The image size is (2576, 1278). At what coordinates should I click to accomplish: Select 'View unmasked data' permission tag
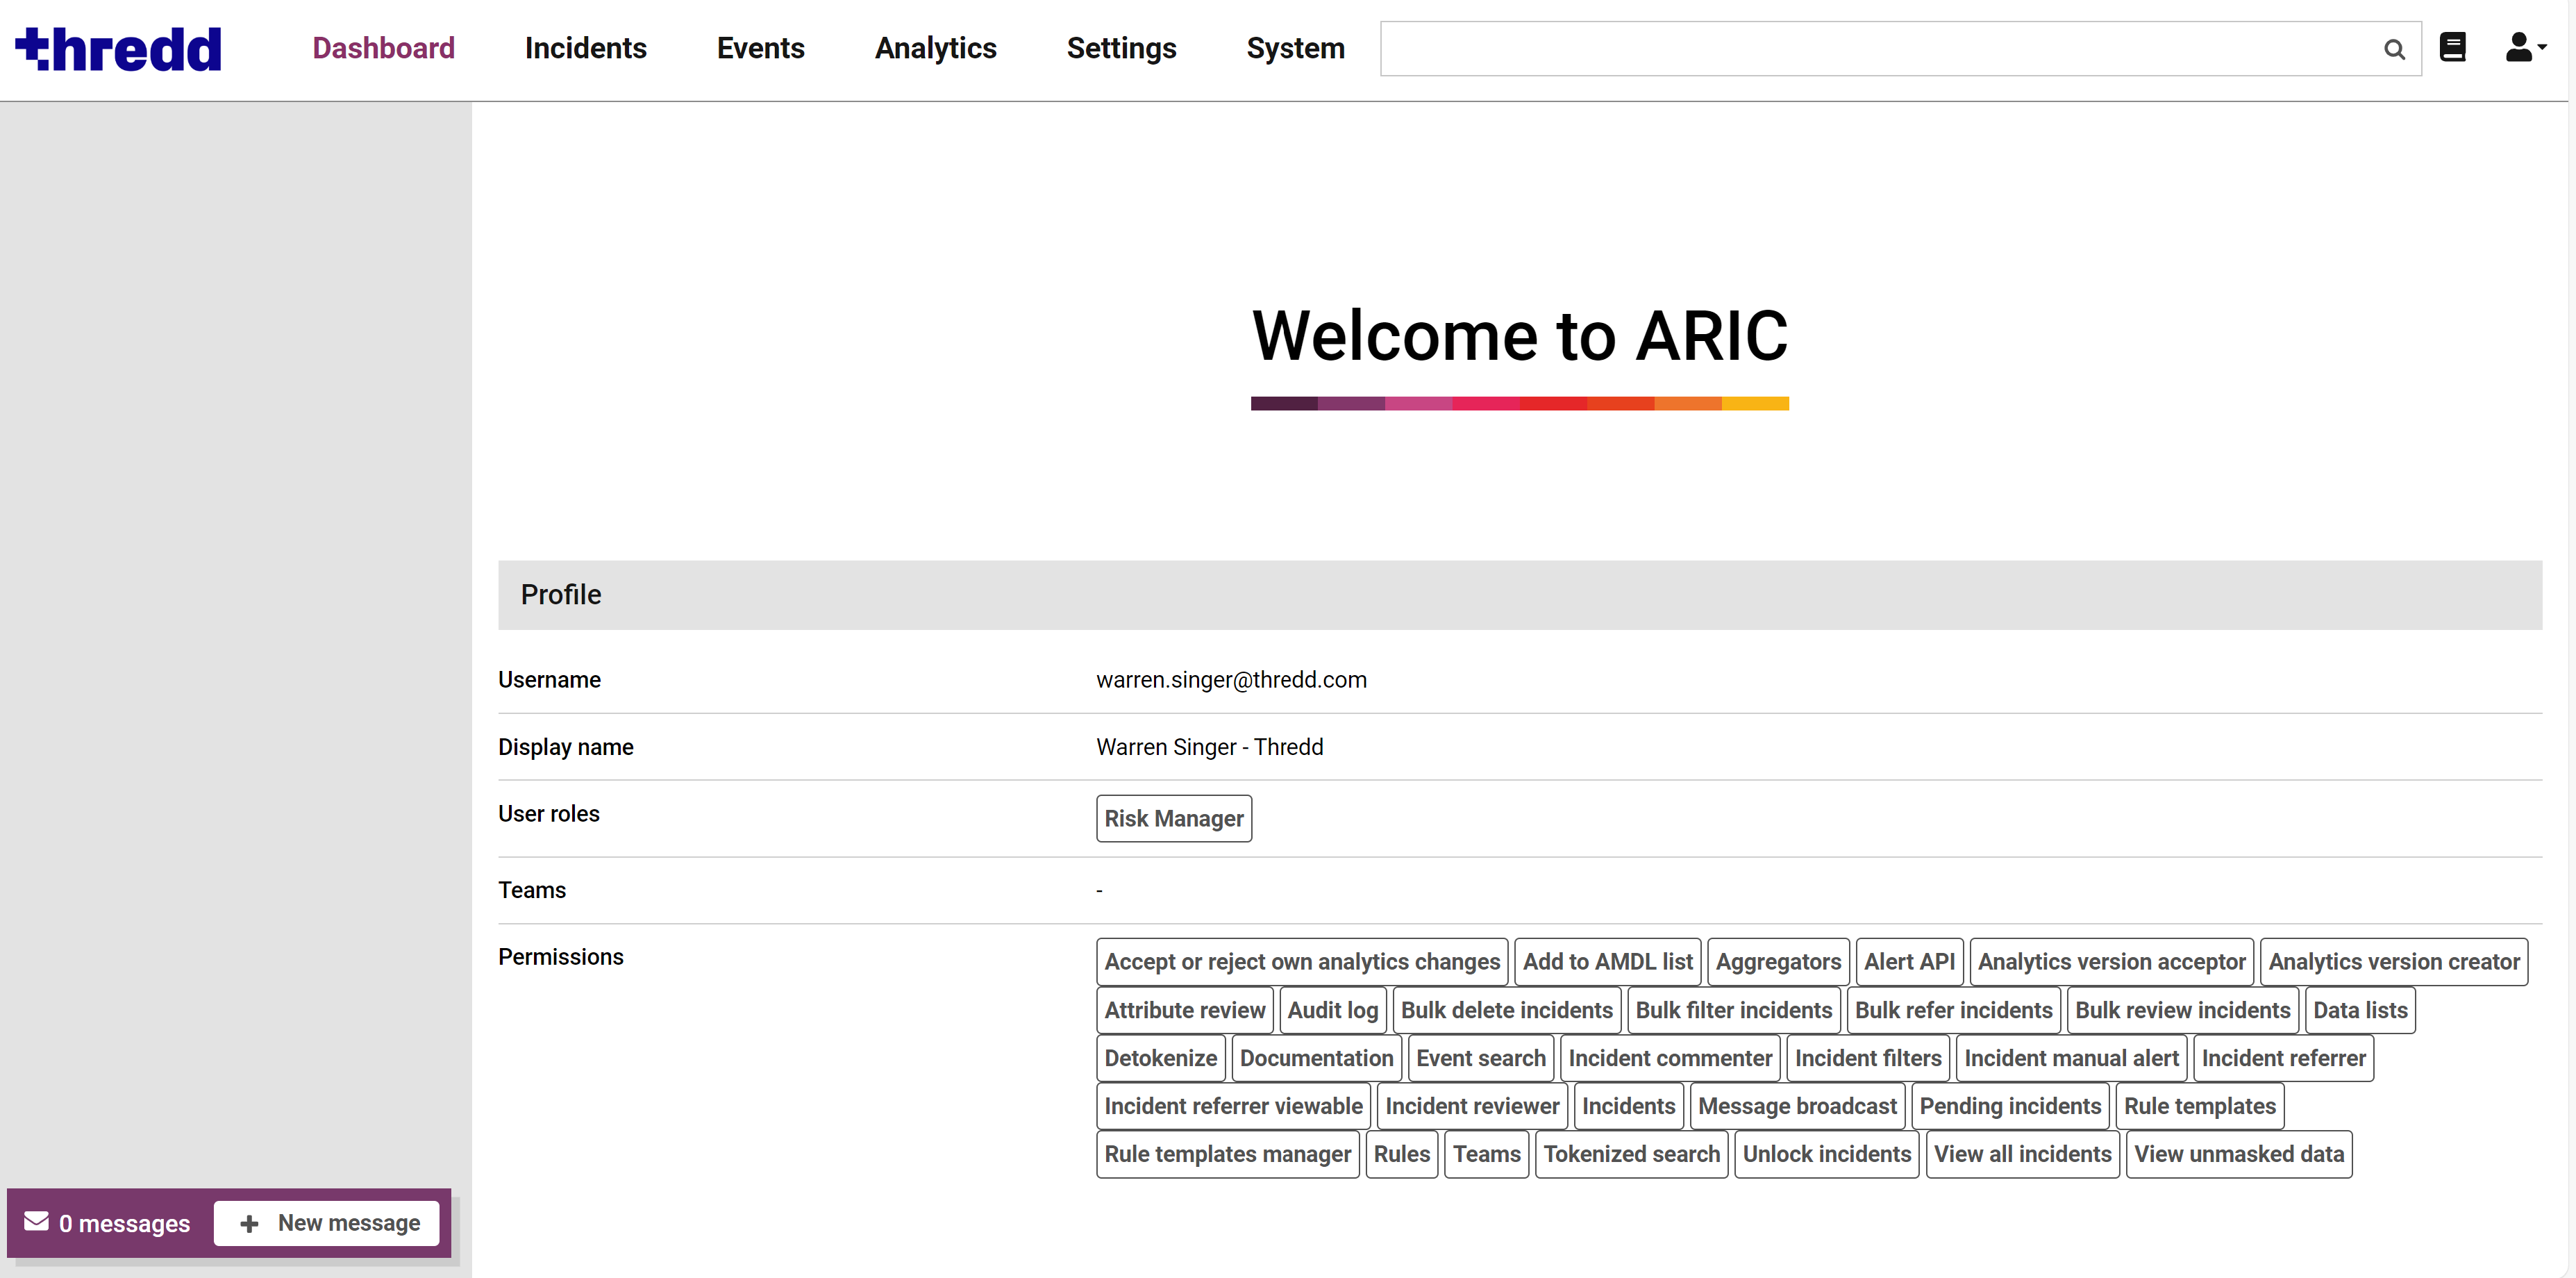point(2238,1154)
